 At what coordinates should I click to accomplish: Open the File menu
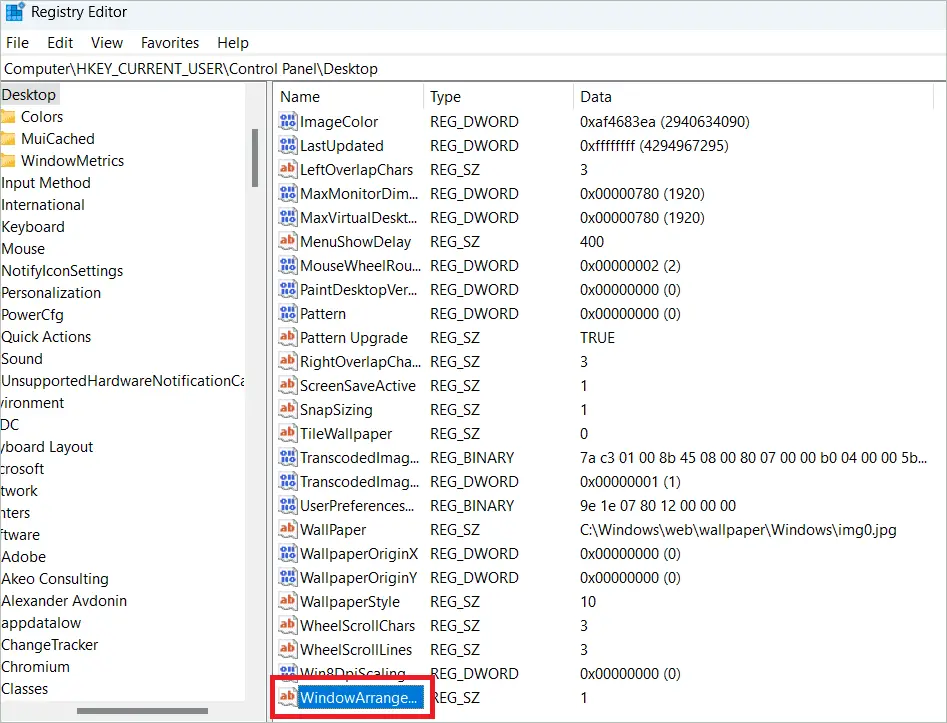pos(18,43)
